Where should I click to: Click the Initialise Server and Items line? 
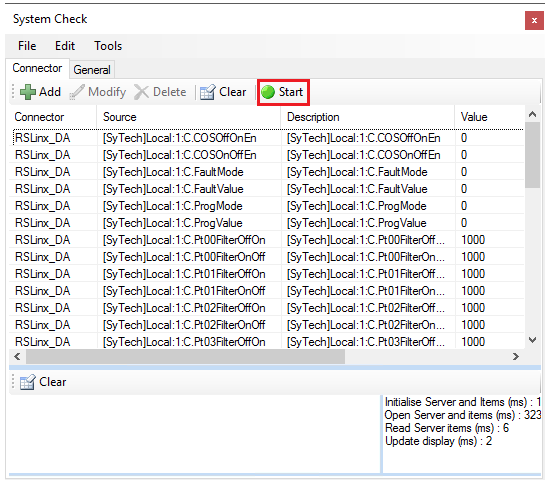[463, 402]
